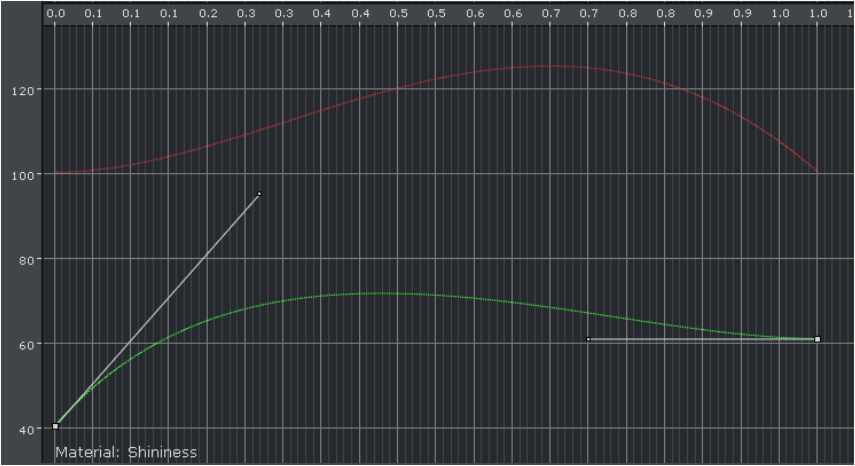Click the 0.2 mark on the time ruler
The width and height of the screenshot is (855, 466).
click(208, 15)
